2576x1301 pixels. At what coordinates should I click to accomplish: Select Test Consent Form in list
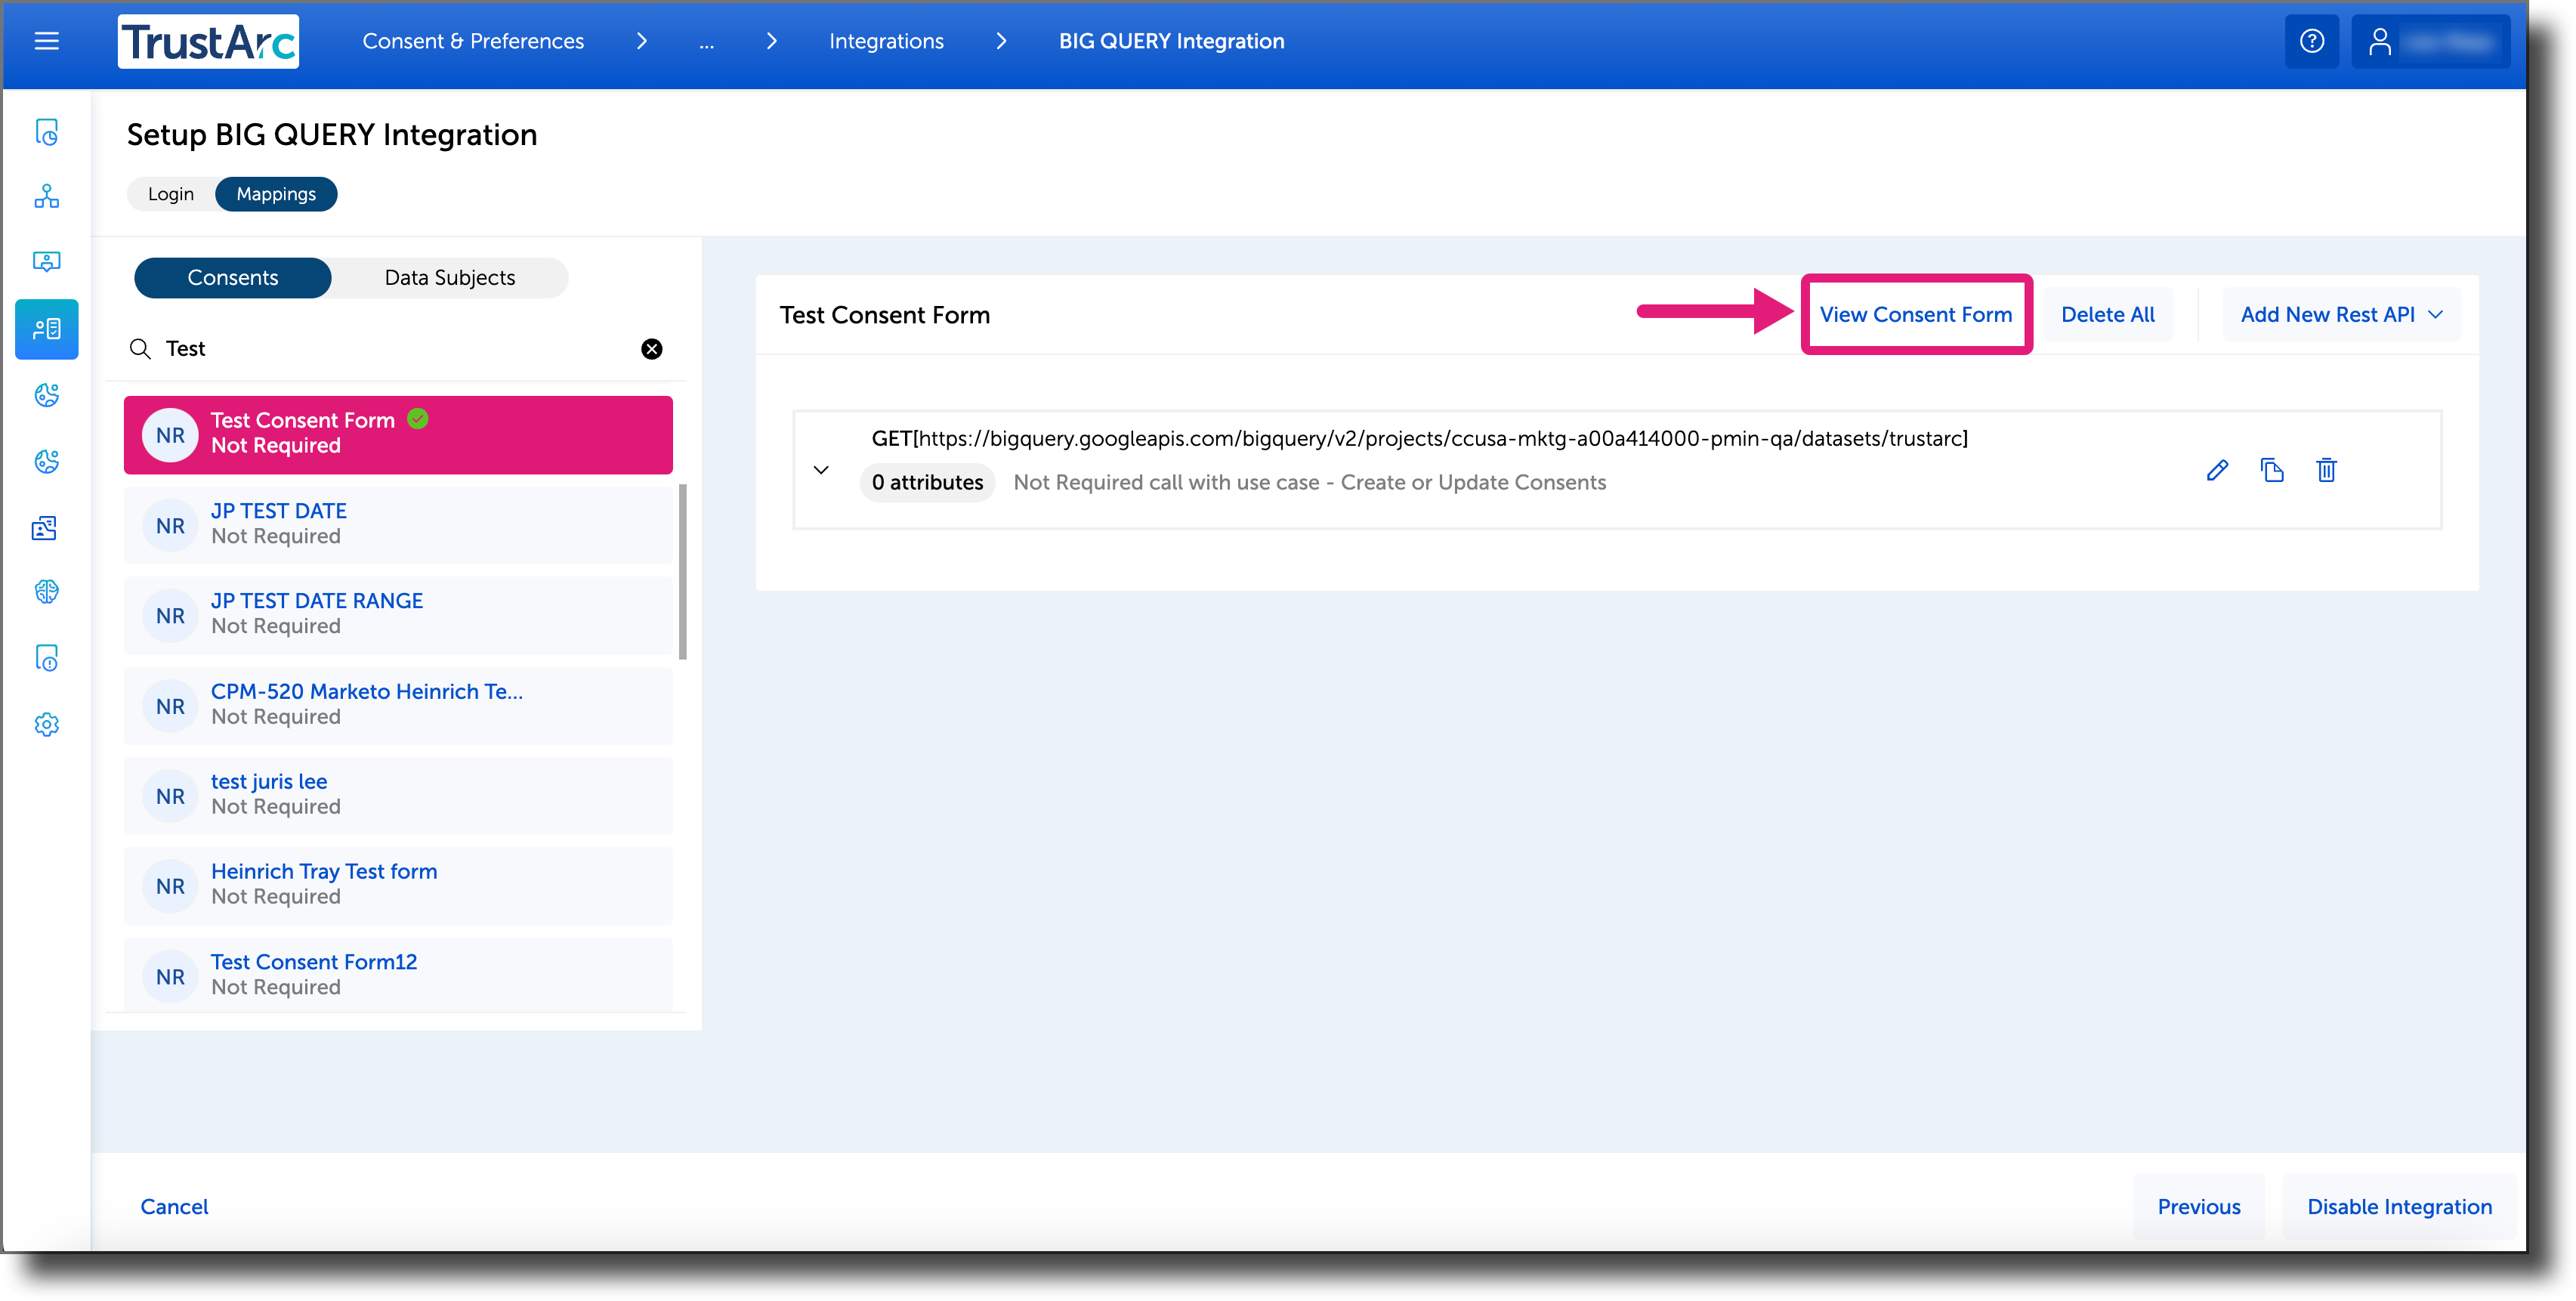pos(398,435)
